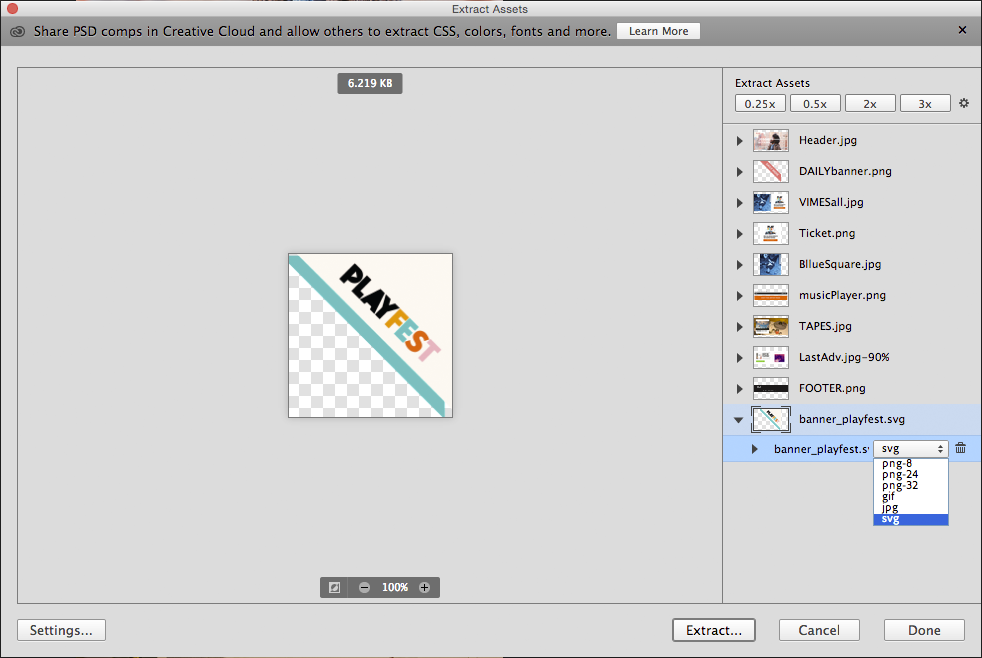Add a 3x scale asset
This screenshot has height=658, width=982.
pos(925,104)
